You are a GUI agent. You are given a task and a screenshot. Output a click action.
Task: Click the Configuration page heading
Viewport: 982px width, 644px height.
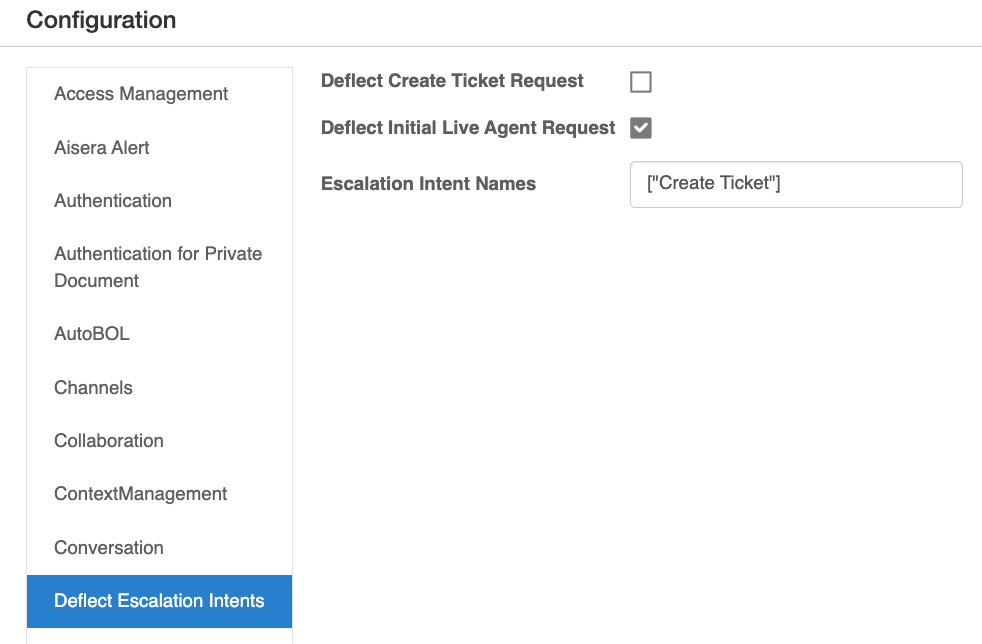click(x=101, y=20)
